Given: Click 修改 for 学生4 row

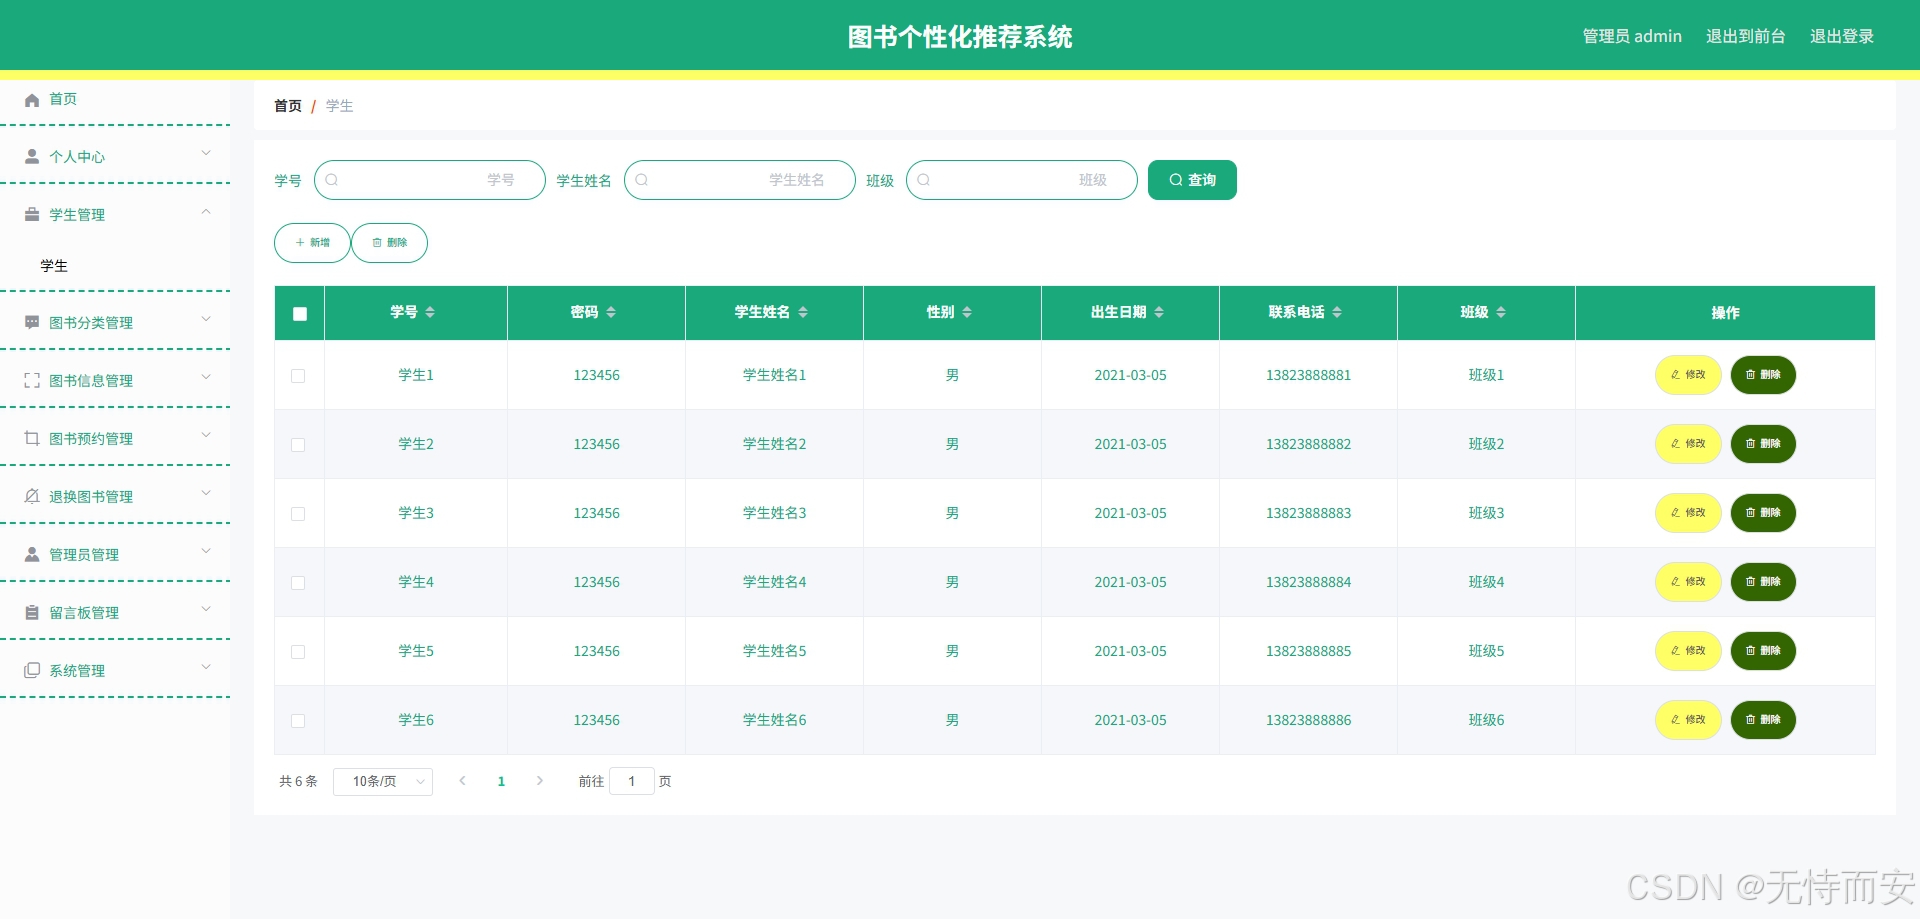Looking at the screenshot, I should point(1688,582).
